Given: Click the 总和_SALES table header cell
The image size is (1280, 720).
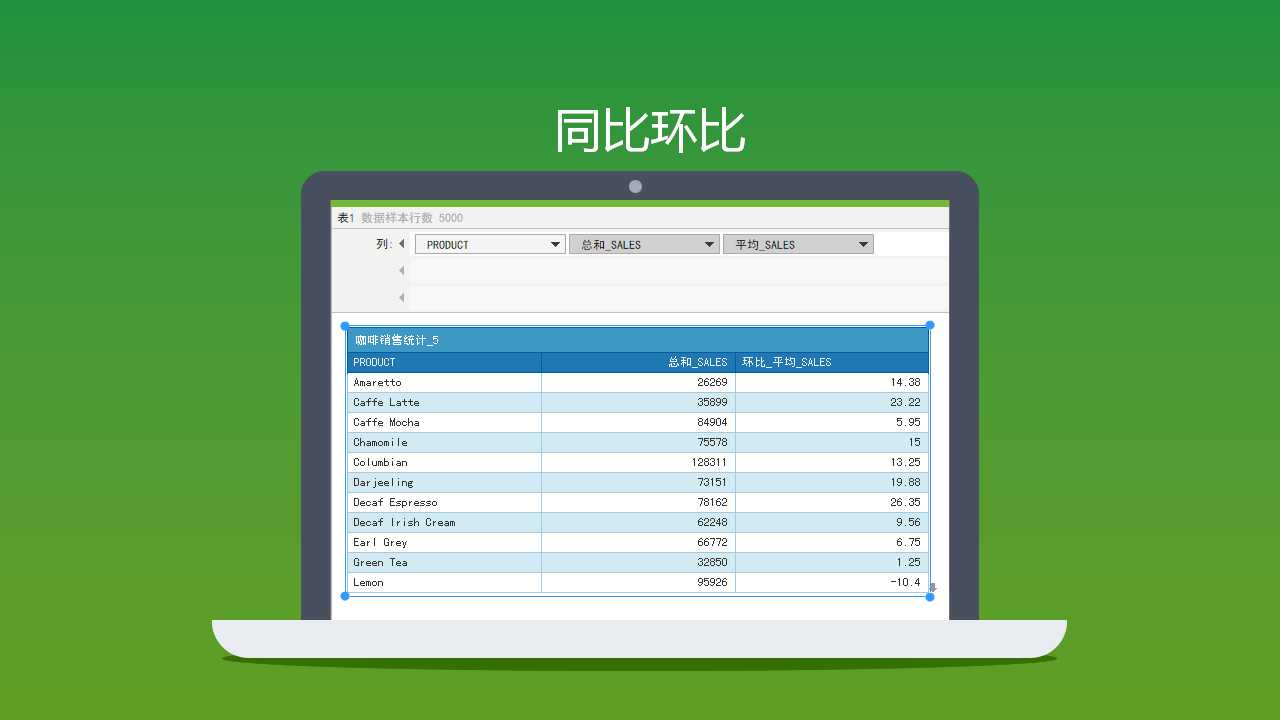Looking at the screenshot, I should pyautogui.click(x=638, y=362).
